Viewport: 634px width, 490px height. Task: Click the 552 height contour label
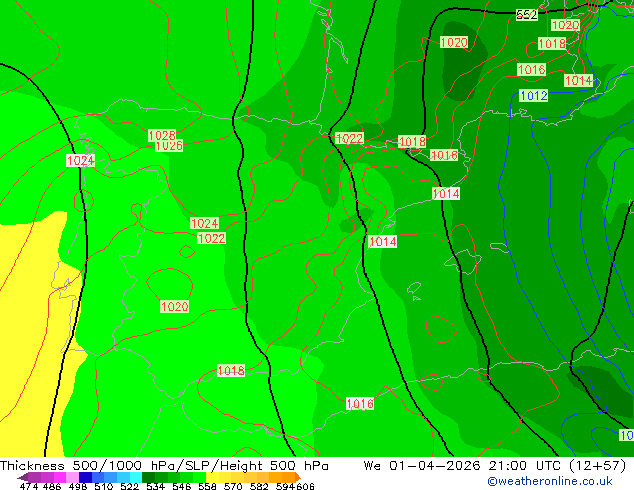click(x=527, y=15)
